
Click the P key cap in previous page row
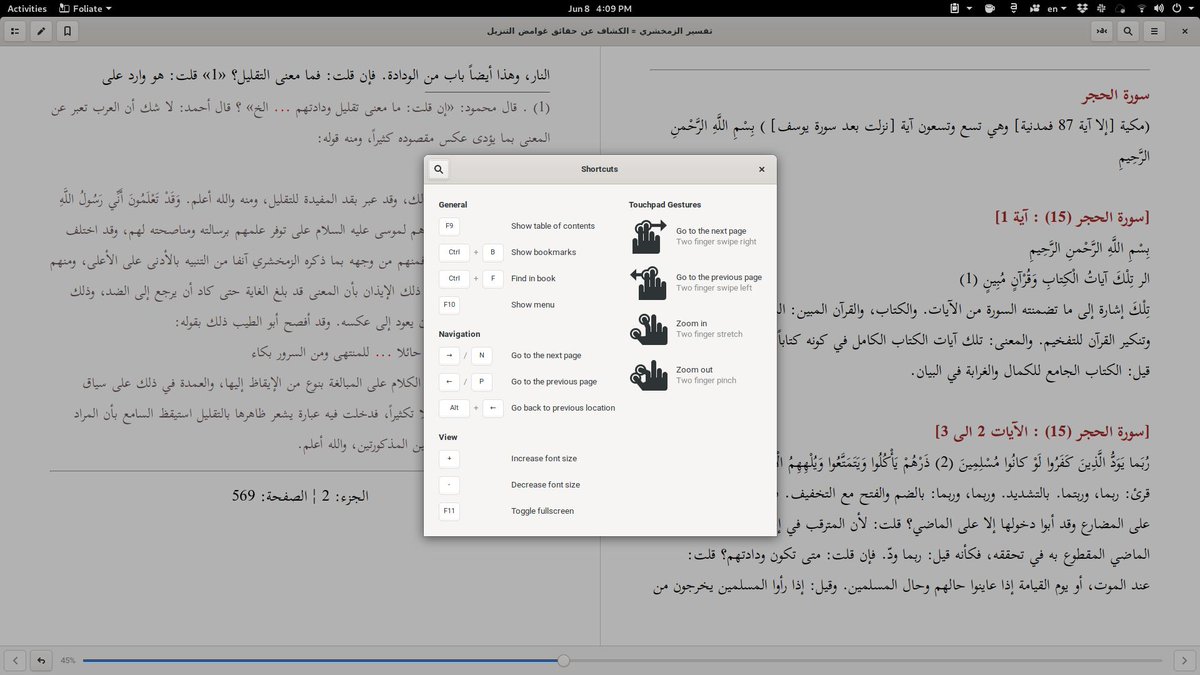[x=481, y=381]
